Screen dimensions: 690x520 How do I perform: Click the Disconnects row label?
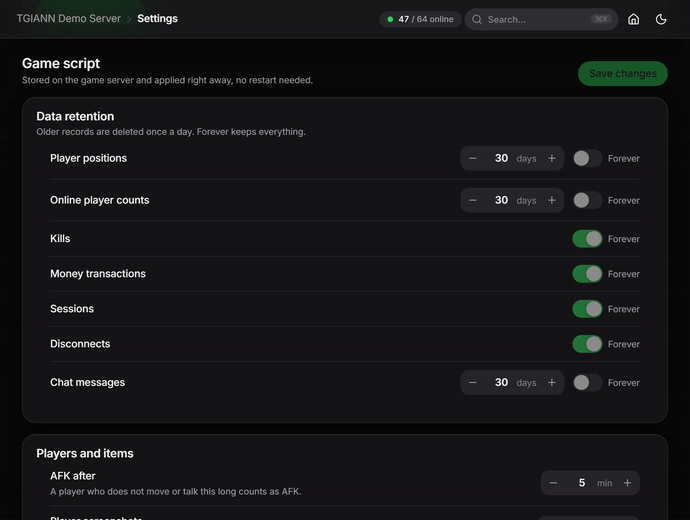tap(80, 344)
